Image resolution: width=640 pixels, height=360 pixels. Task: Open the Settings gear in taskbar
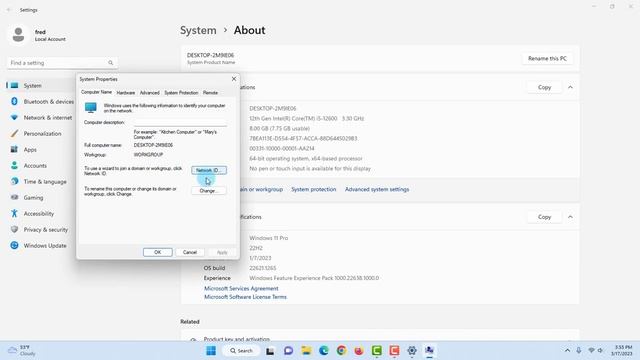tap(412, 351)
